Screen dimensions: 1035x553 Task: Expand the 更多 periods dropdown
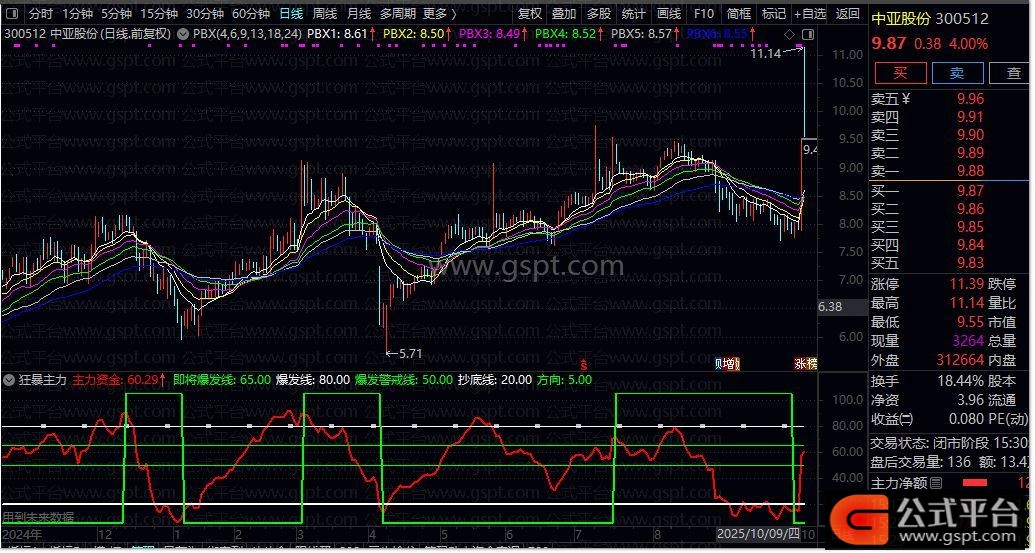pyautogui.click(x=438, y=14)
